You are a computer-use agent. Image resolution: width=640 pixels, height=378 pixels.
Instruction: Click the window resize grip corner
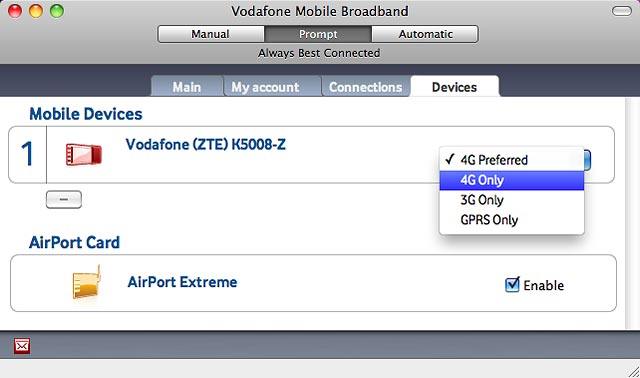(633, 371)
